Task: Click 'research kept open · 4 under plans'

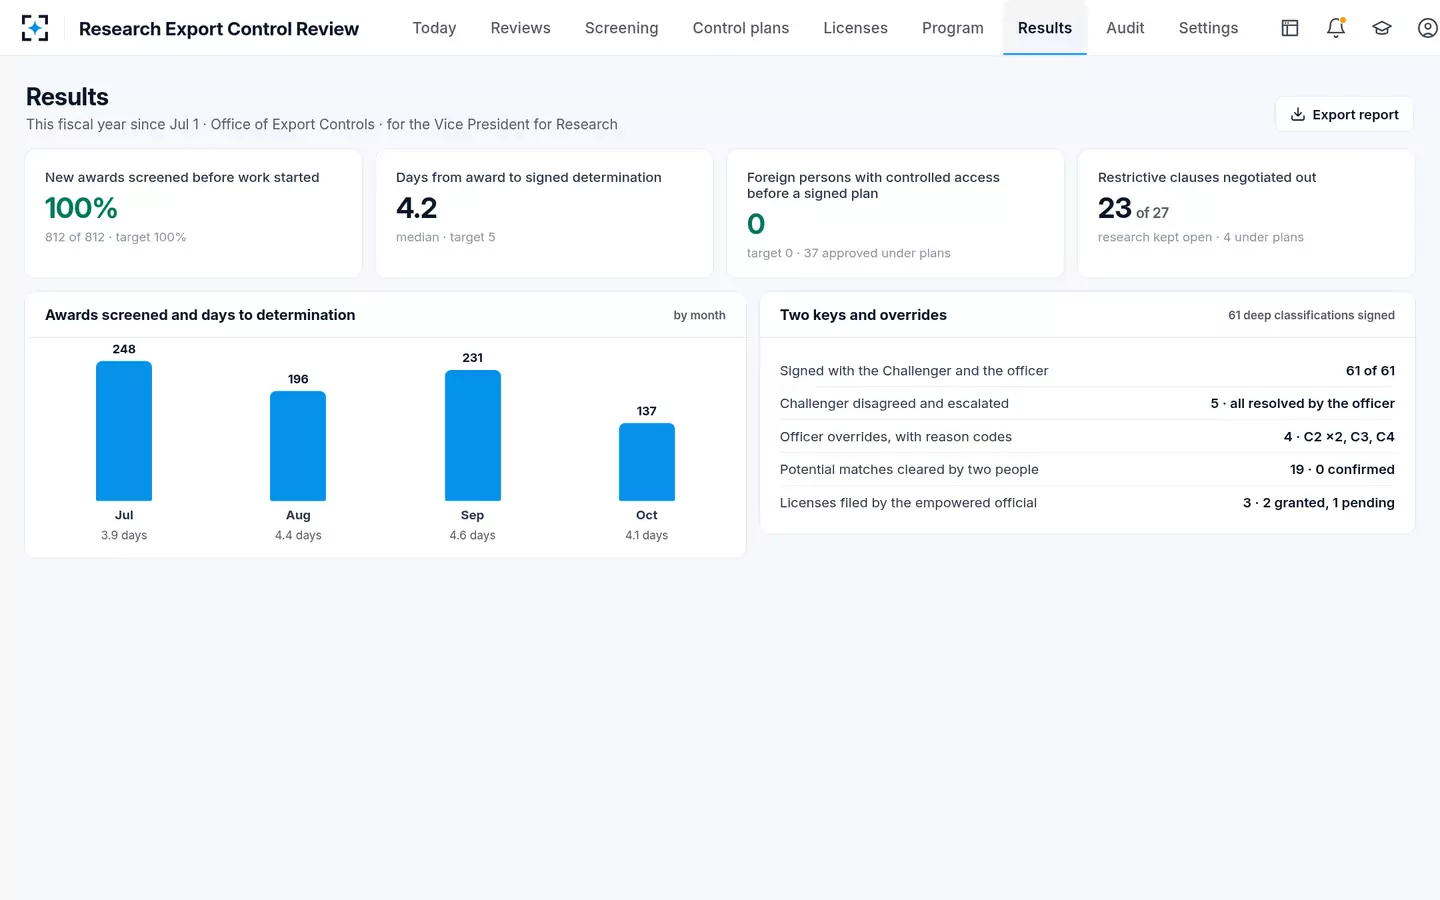Action: pos(1201,237)
